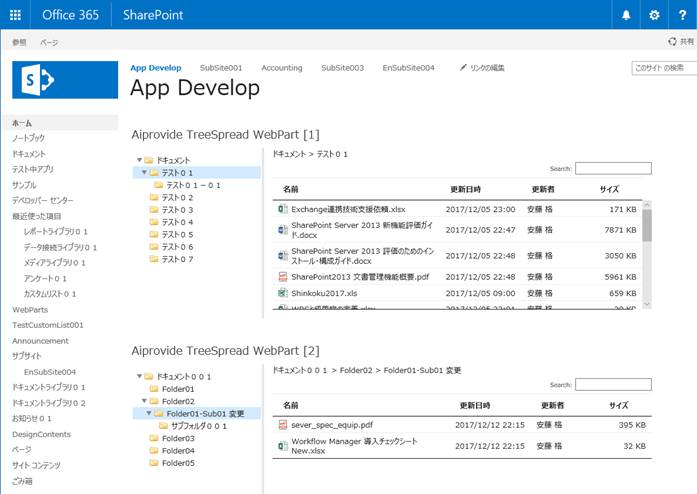Click the このサイトの検索 site search box

[664, 68]
